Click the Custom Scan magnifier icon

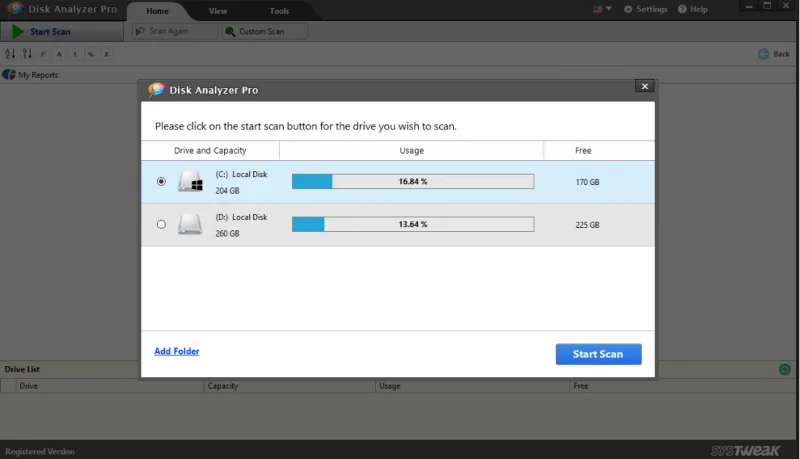(231, 32)
